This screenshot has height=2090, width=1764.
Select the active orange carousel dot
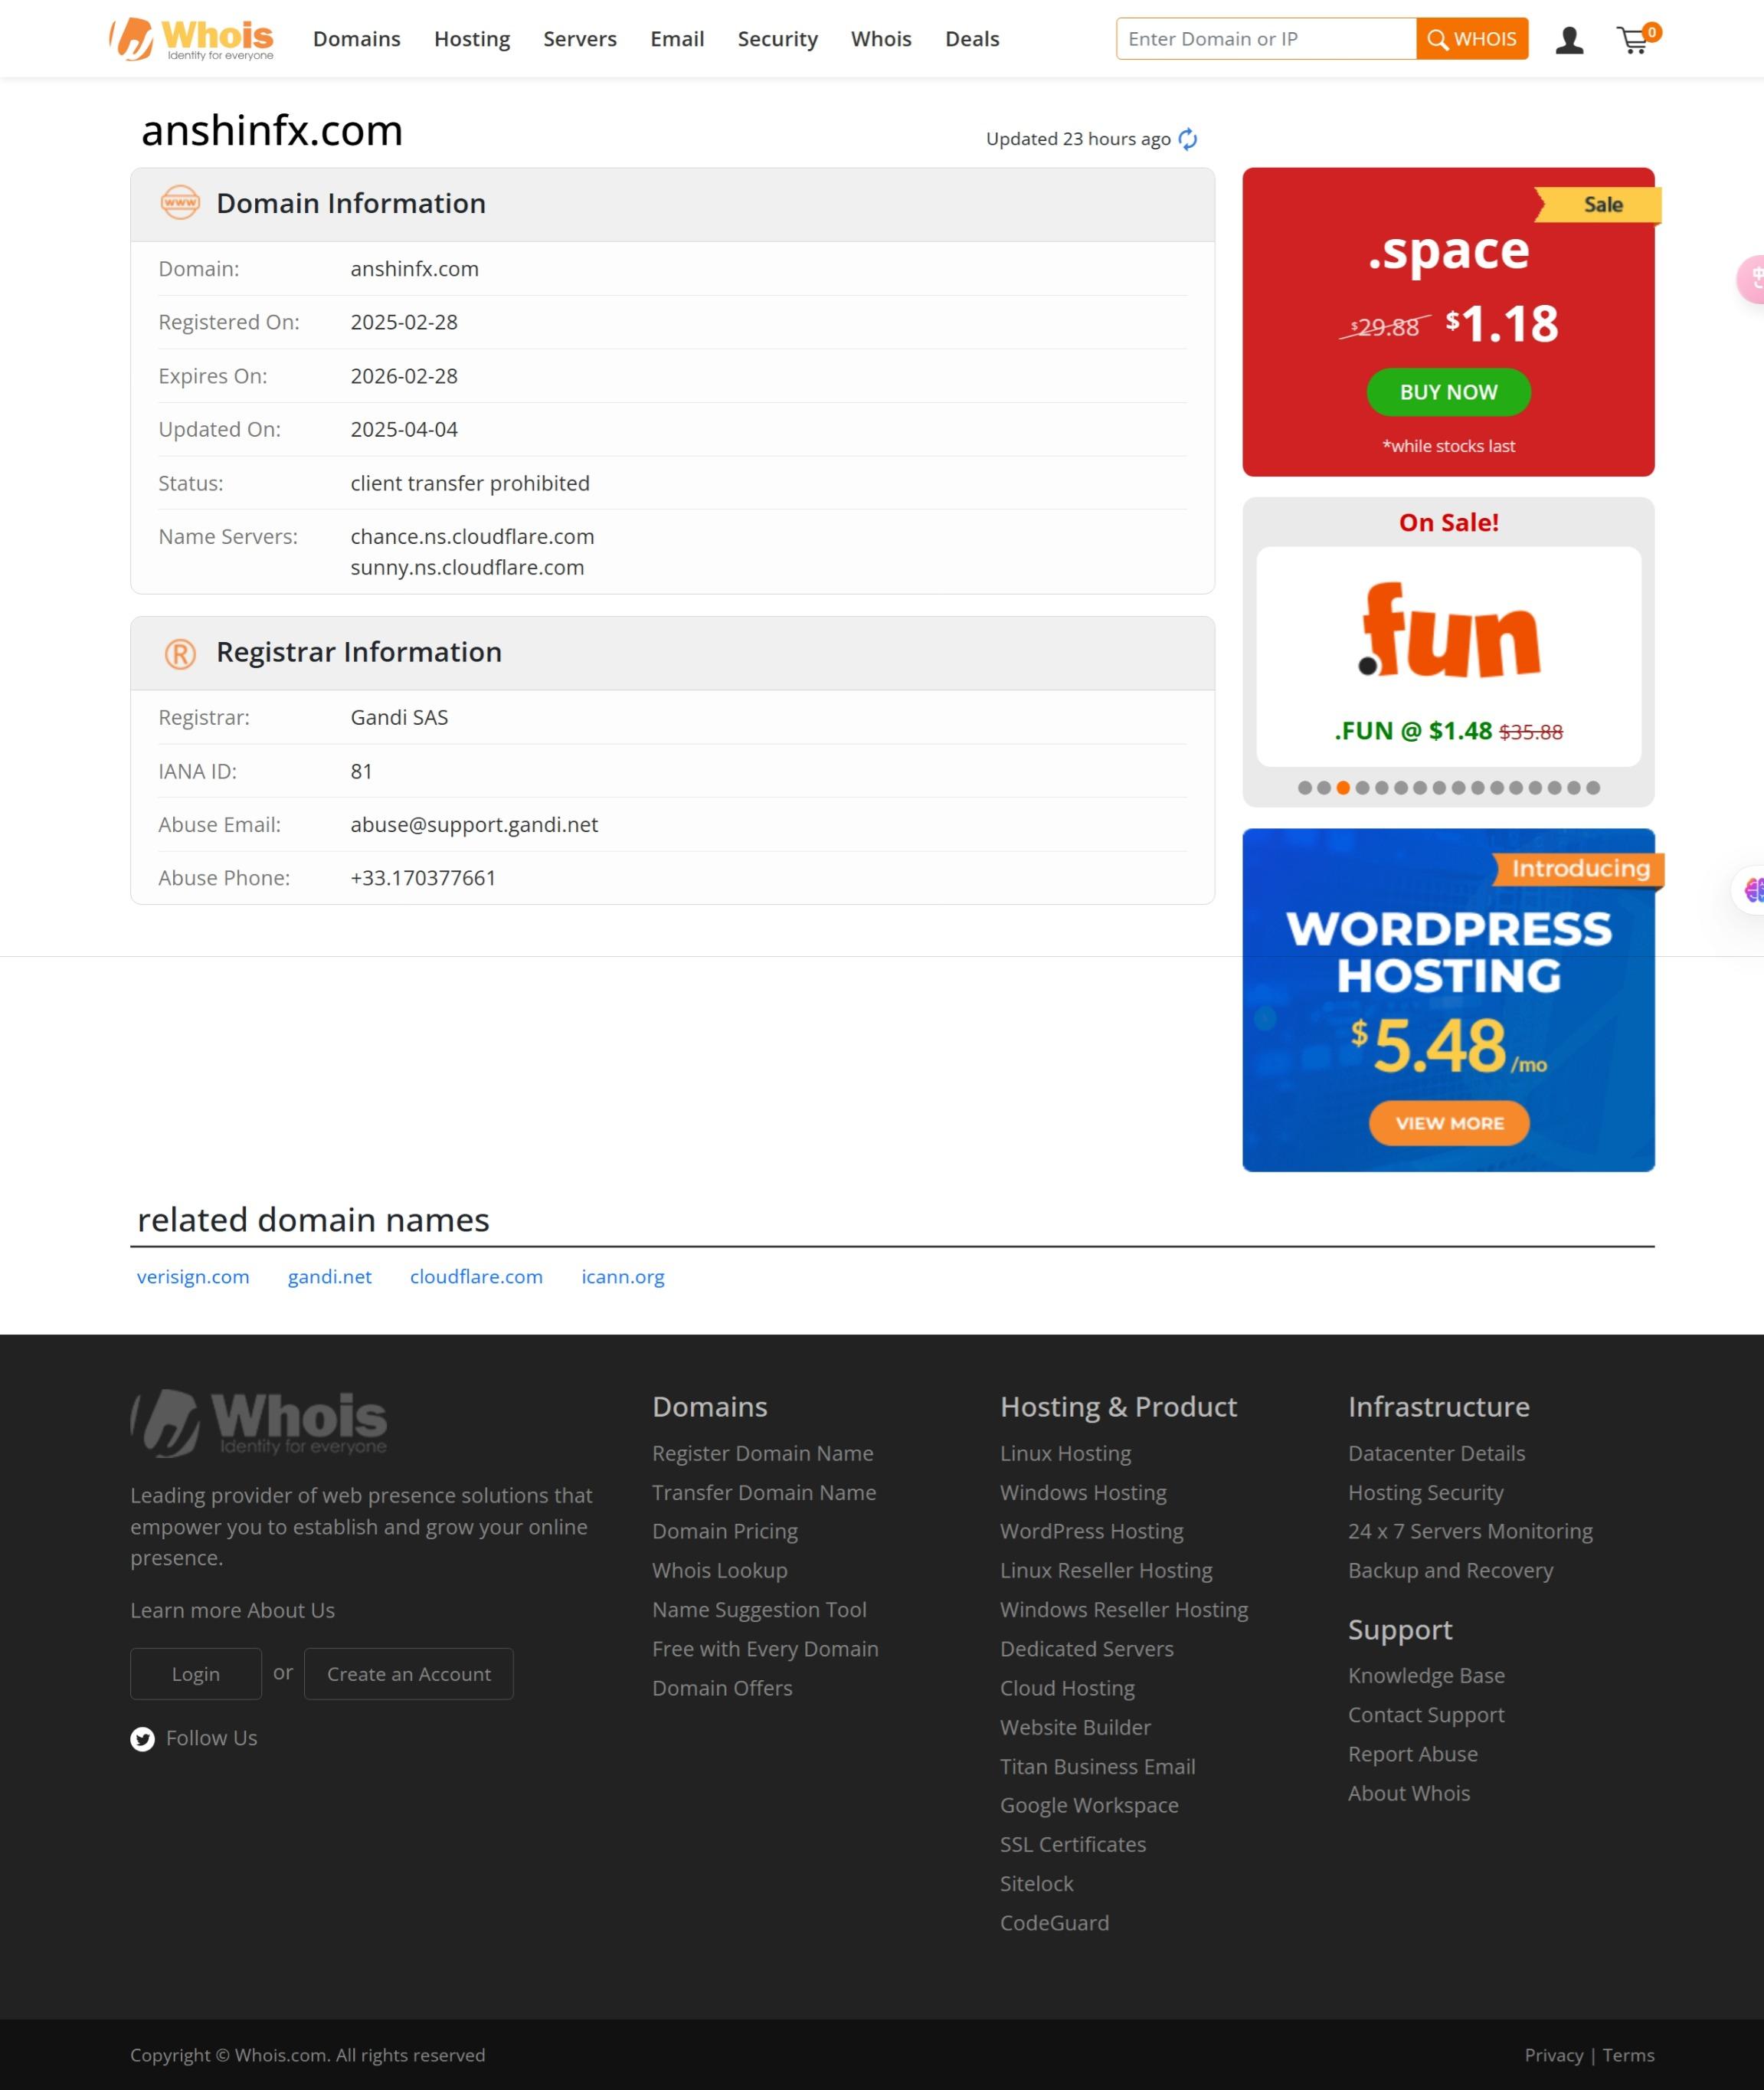(x=1343, y=788)
